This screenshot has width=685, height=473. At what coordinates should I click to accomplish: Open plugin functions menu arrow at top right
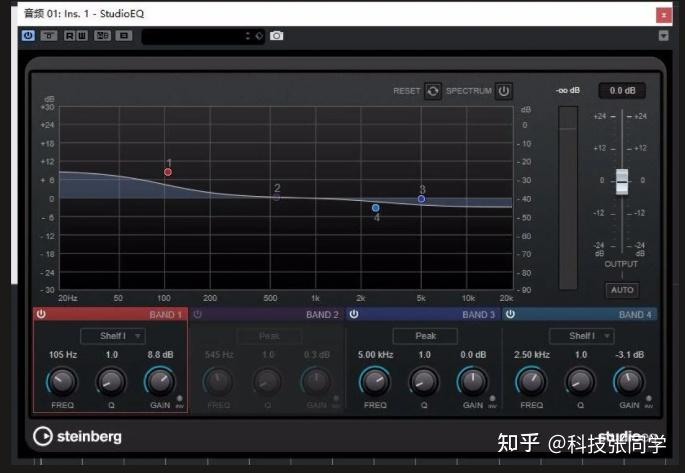click(x=663, y=36)
